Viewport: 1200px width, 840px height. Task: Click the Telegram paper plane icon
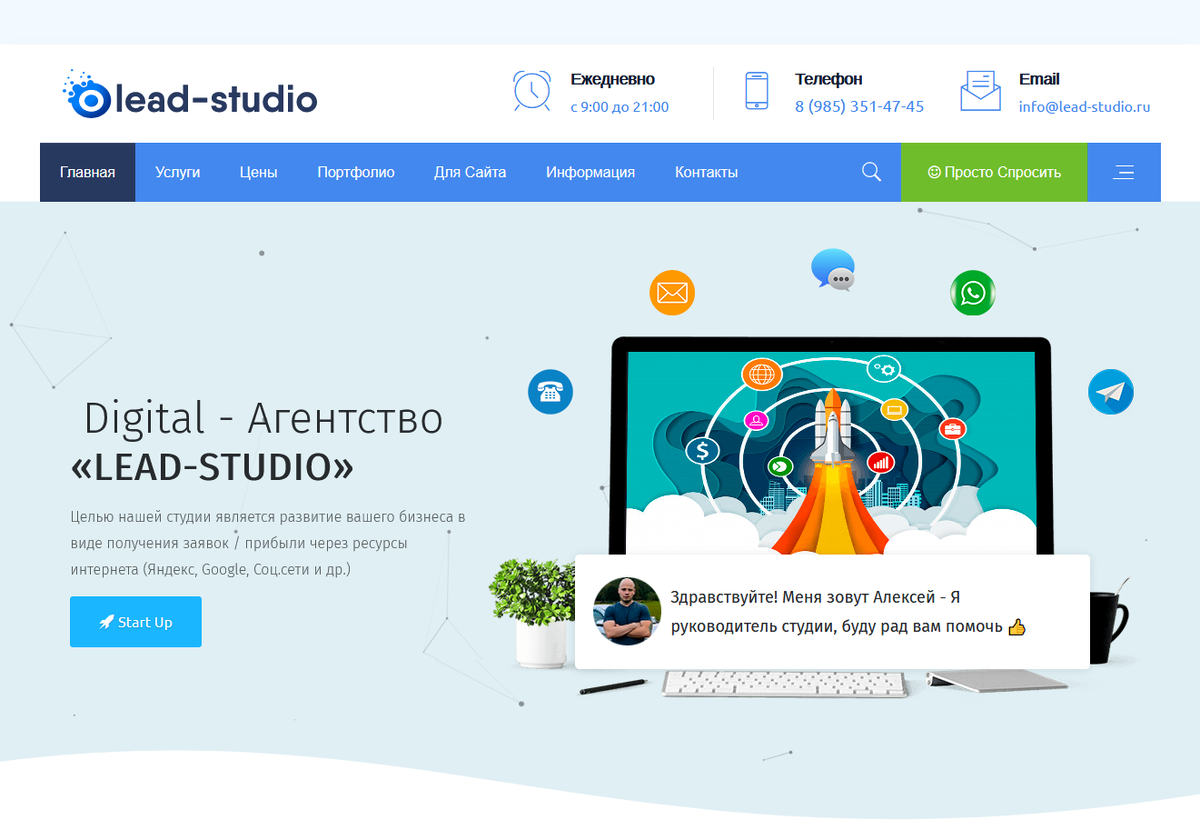pyautogui.click(x=1111, y=391)
